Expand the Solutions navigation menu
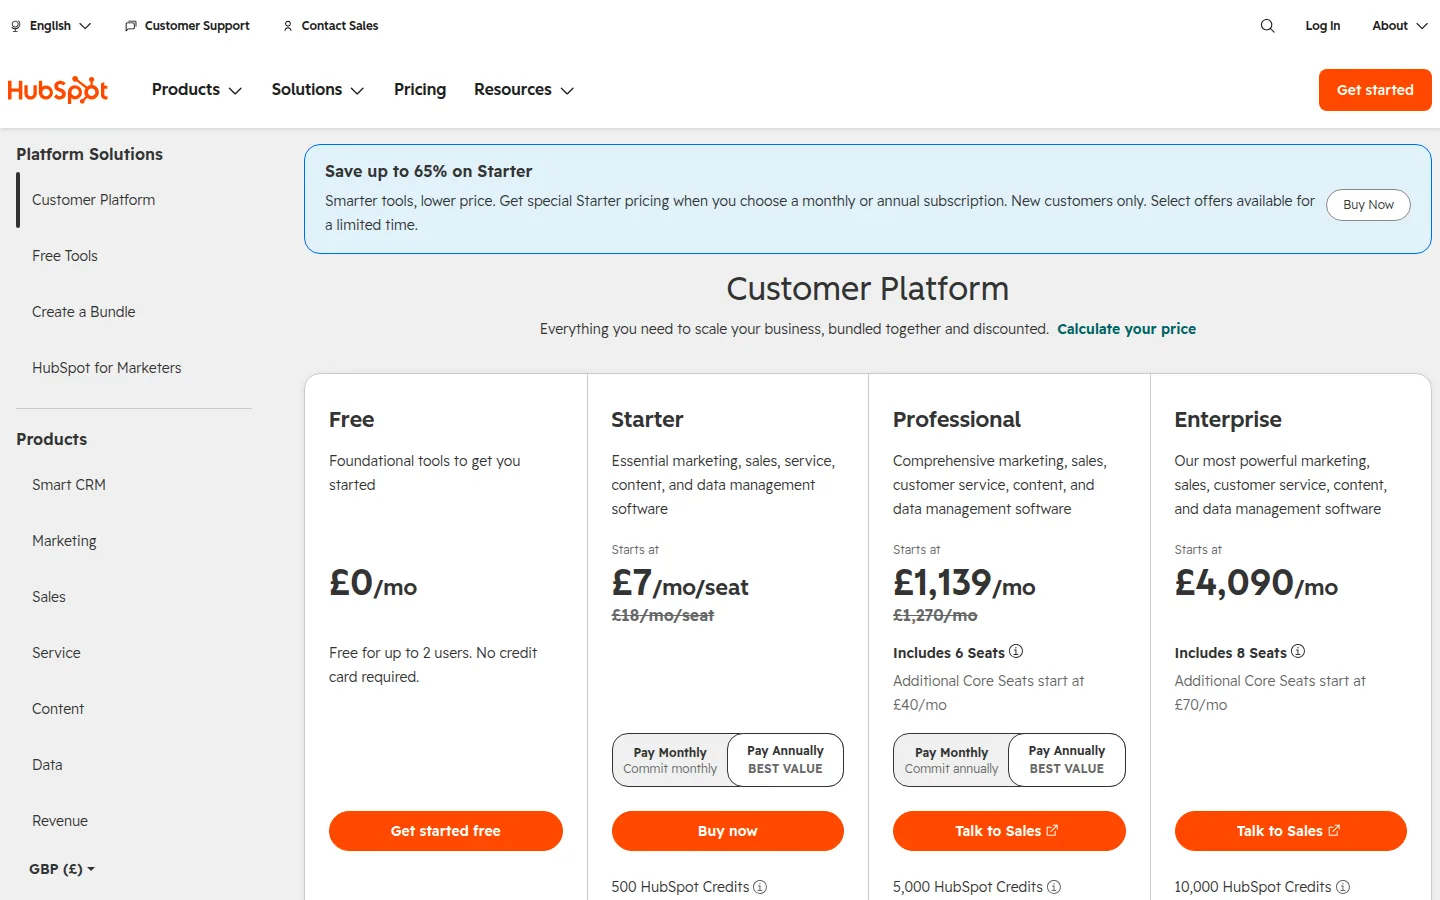 [318, 90]
